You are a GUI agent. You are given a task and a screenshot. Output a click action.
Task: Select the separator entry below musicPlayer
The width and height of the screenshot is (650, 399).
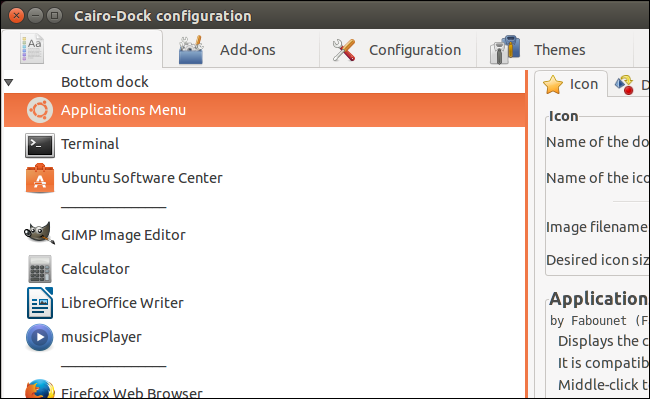(264, 365)
